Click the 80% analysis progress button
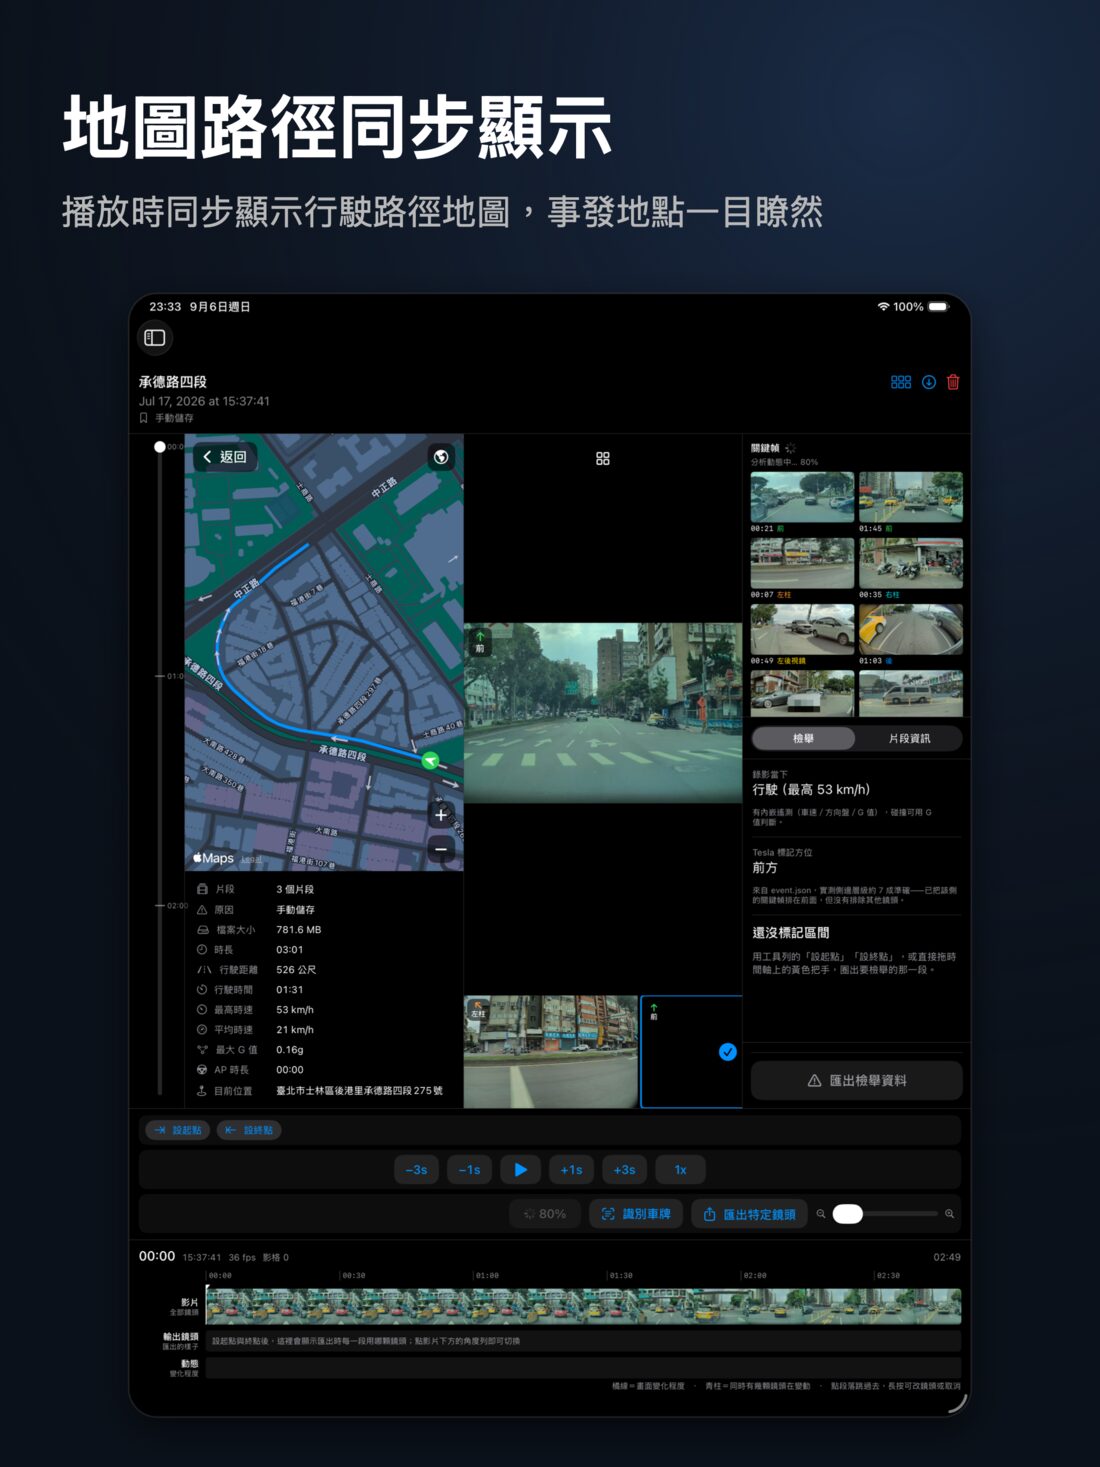Image resolution: width=1100 pixels, height=1467 pixels. (x=545, y=1214)
